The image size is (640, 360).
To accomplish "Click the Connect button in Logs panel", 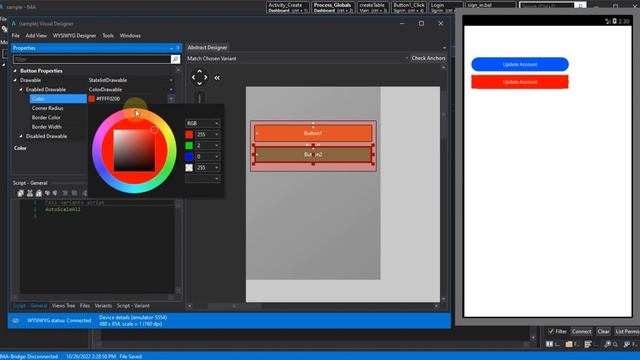I will tap(581, 331).
